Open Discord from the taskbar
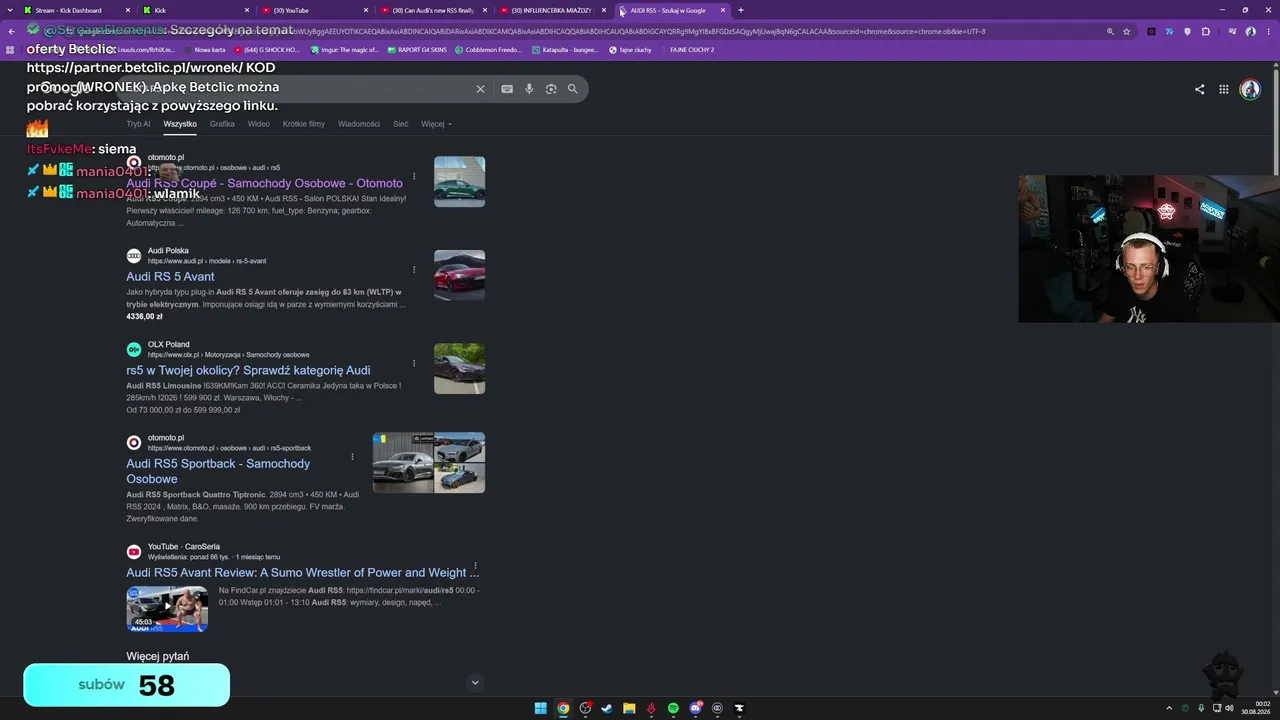The height and width of the screenshot is (720, 1280). pos(695,708)
